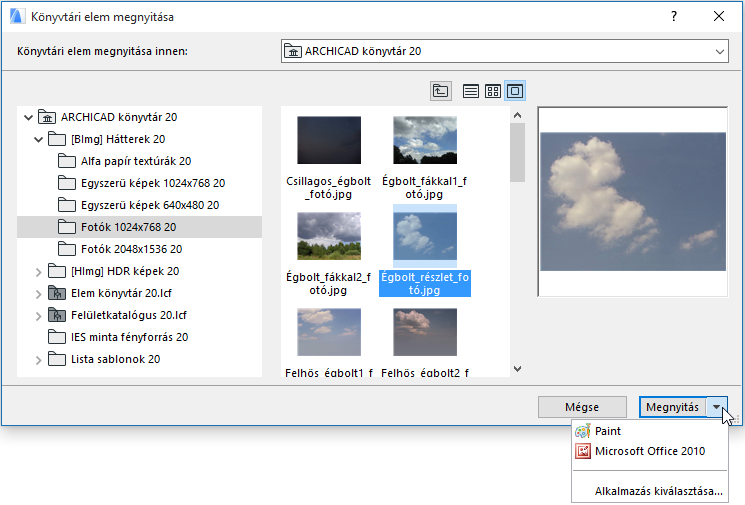Click the file list scrollbar thumb
The image size is (745, 505).
click(x=517, y=152)
